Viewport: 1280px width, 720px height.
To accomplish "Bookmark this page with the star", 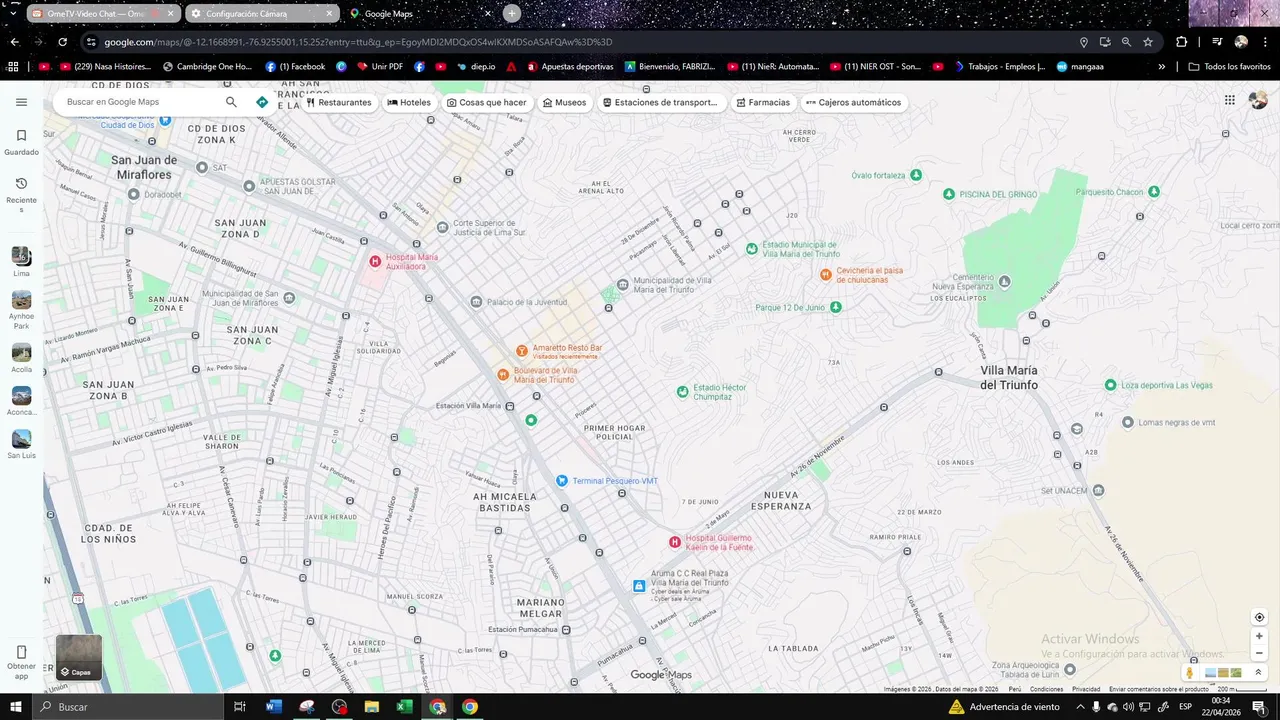I will 1148,42.
